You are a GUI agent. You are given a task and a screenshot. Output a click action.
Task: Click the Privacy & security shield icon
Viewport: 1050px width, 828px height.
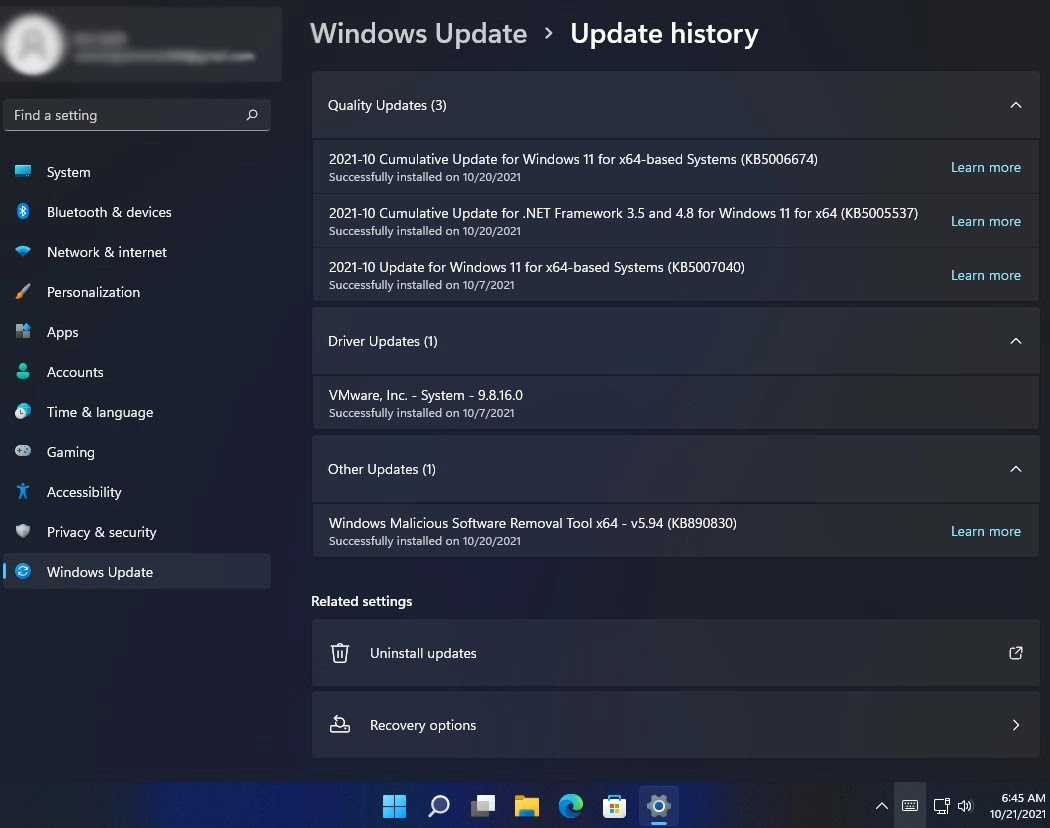23,531
